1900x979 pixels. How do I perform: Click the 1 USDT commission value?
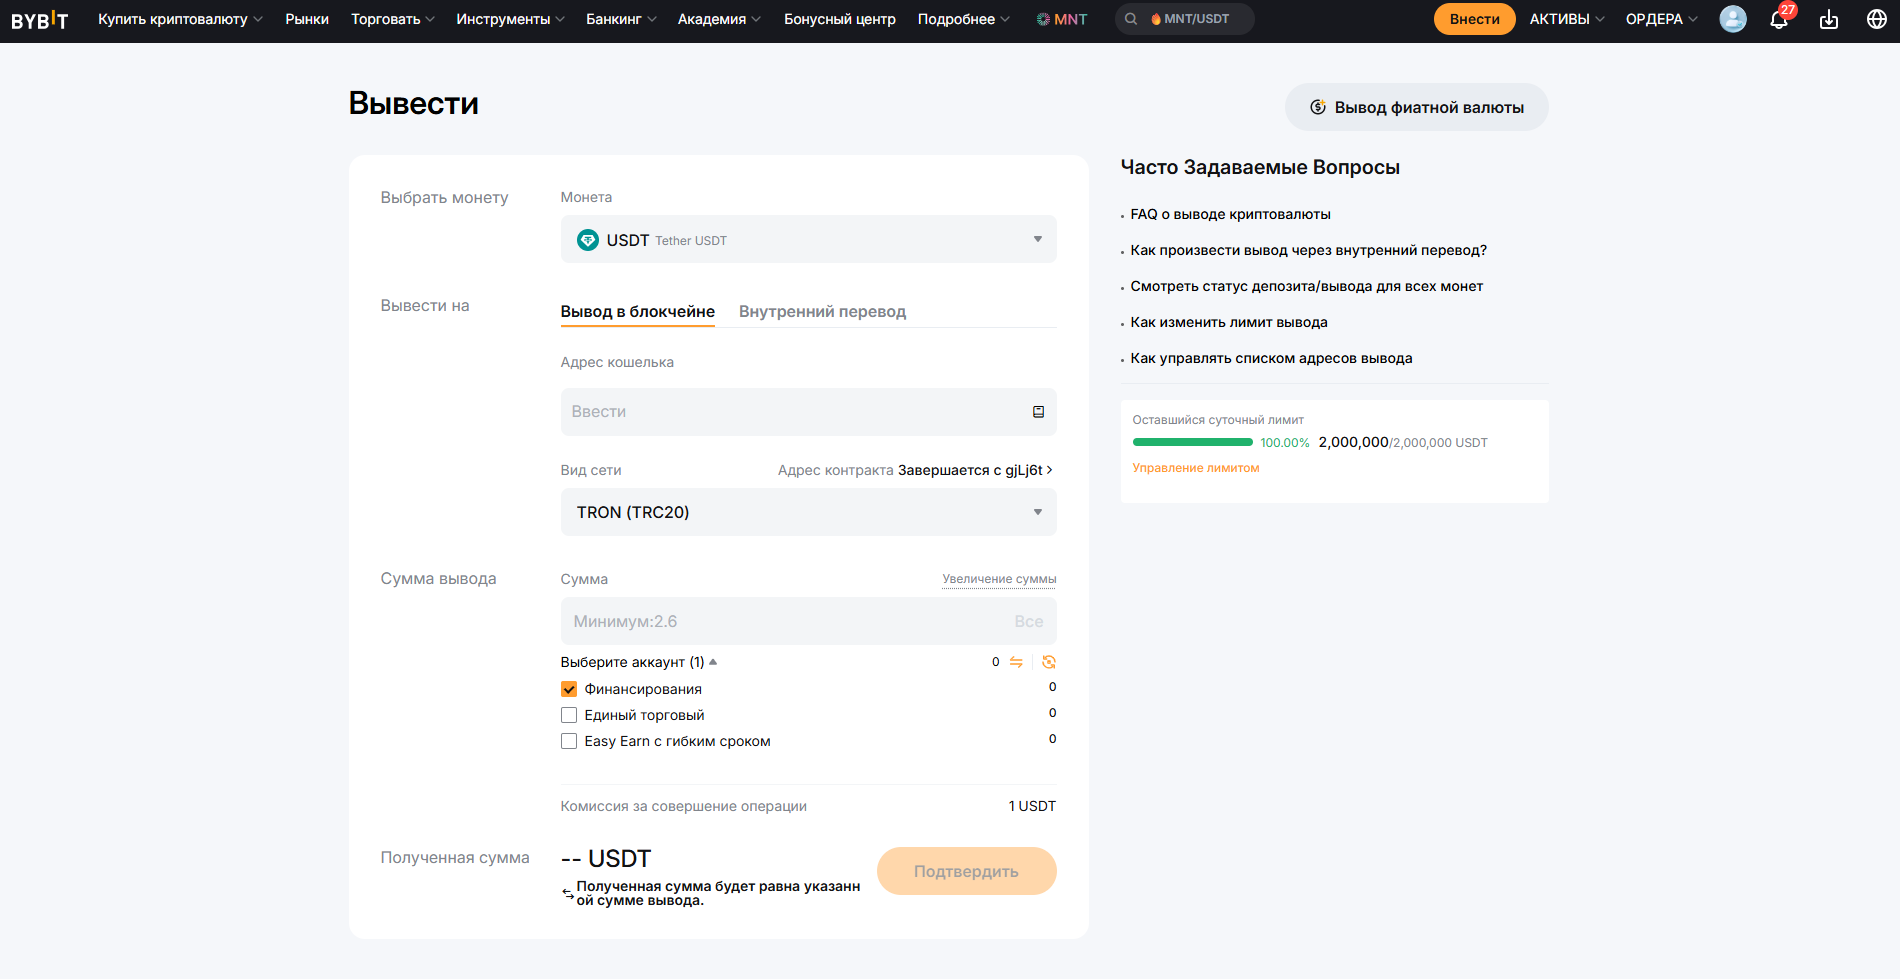1032,806
